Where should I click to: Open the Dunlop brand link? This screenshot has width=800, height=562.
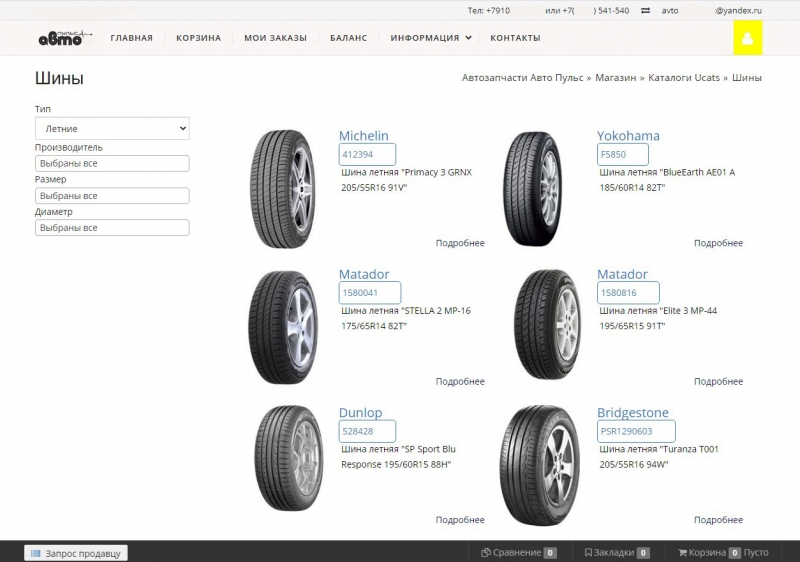[x=360, y=412]
